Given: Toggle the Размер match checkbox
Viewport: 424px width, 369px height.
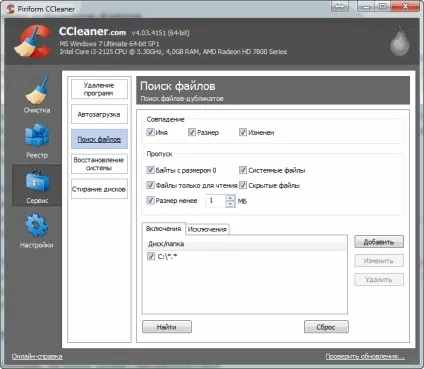Looking at the screenshot, I should (x=192, y=132).
